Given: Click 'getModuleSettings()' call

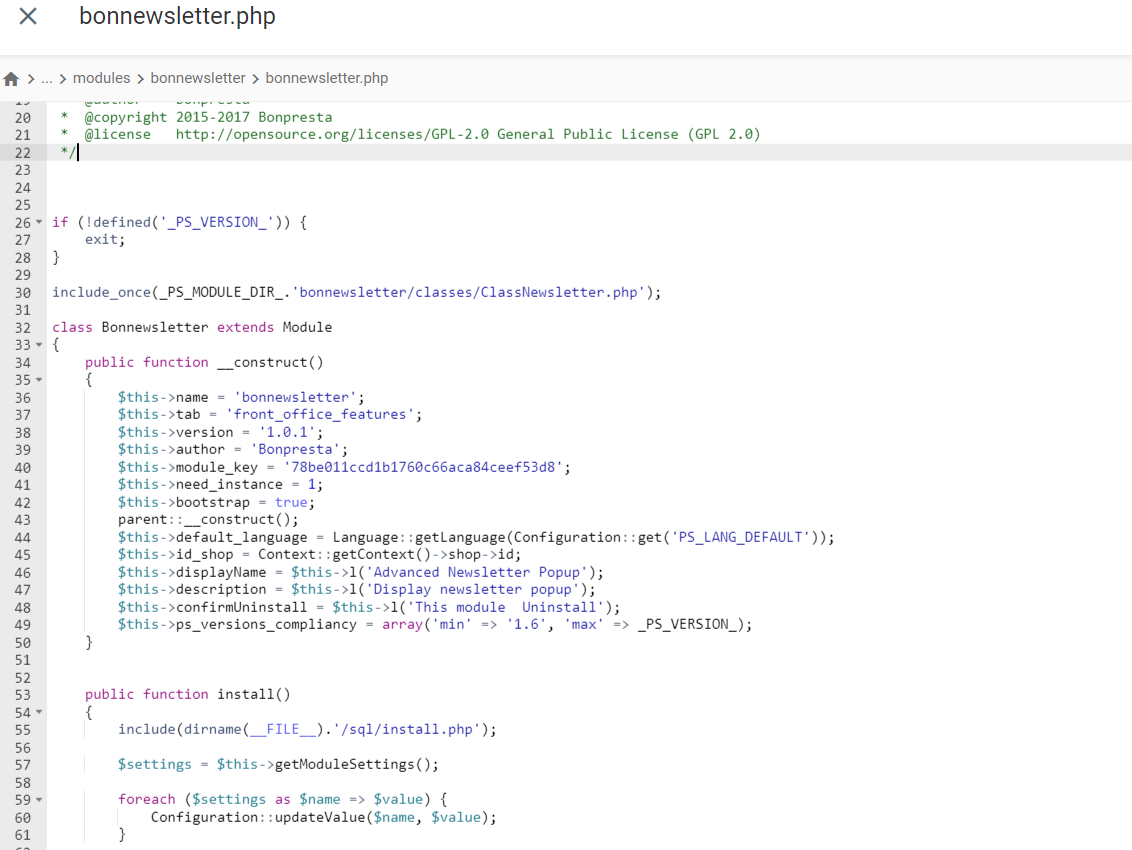Looking at the screenshot, I should coord(353,765).
